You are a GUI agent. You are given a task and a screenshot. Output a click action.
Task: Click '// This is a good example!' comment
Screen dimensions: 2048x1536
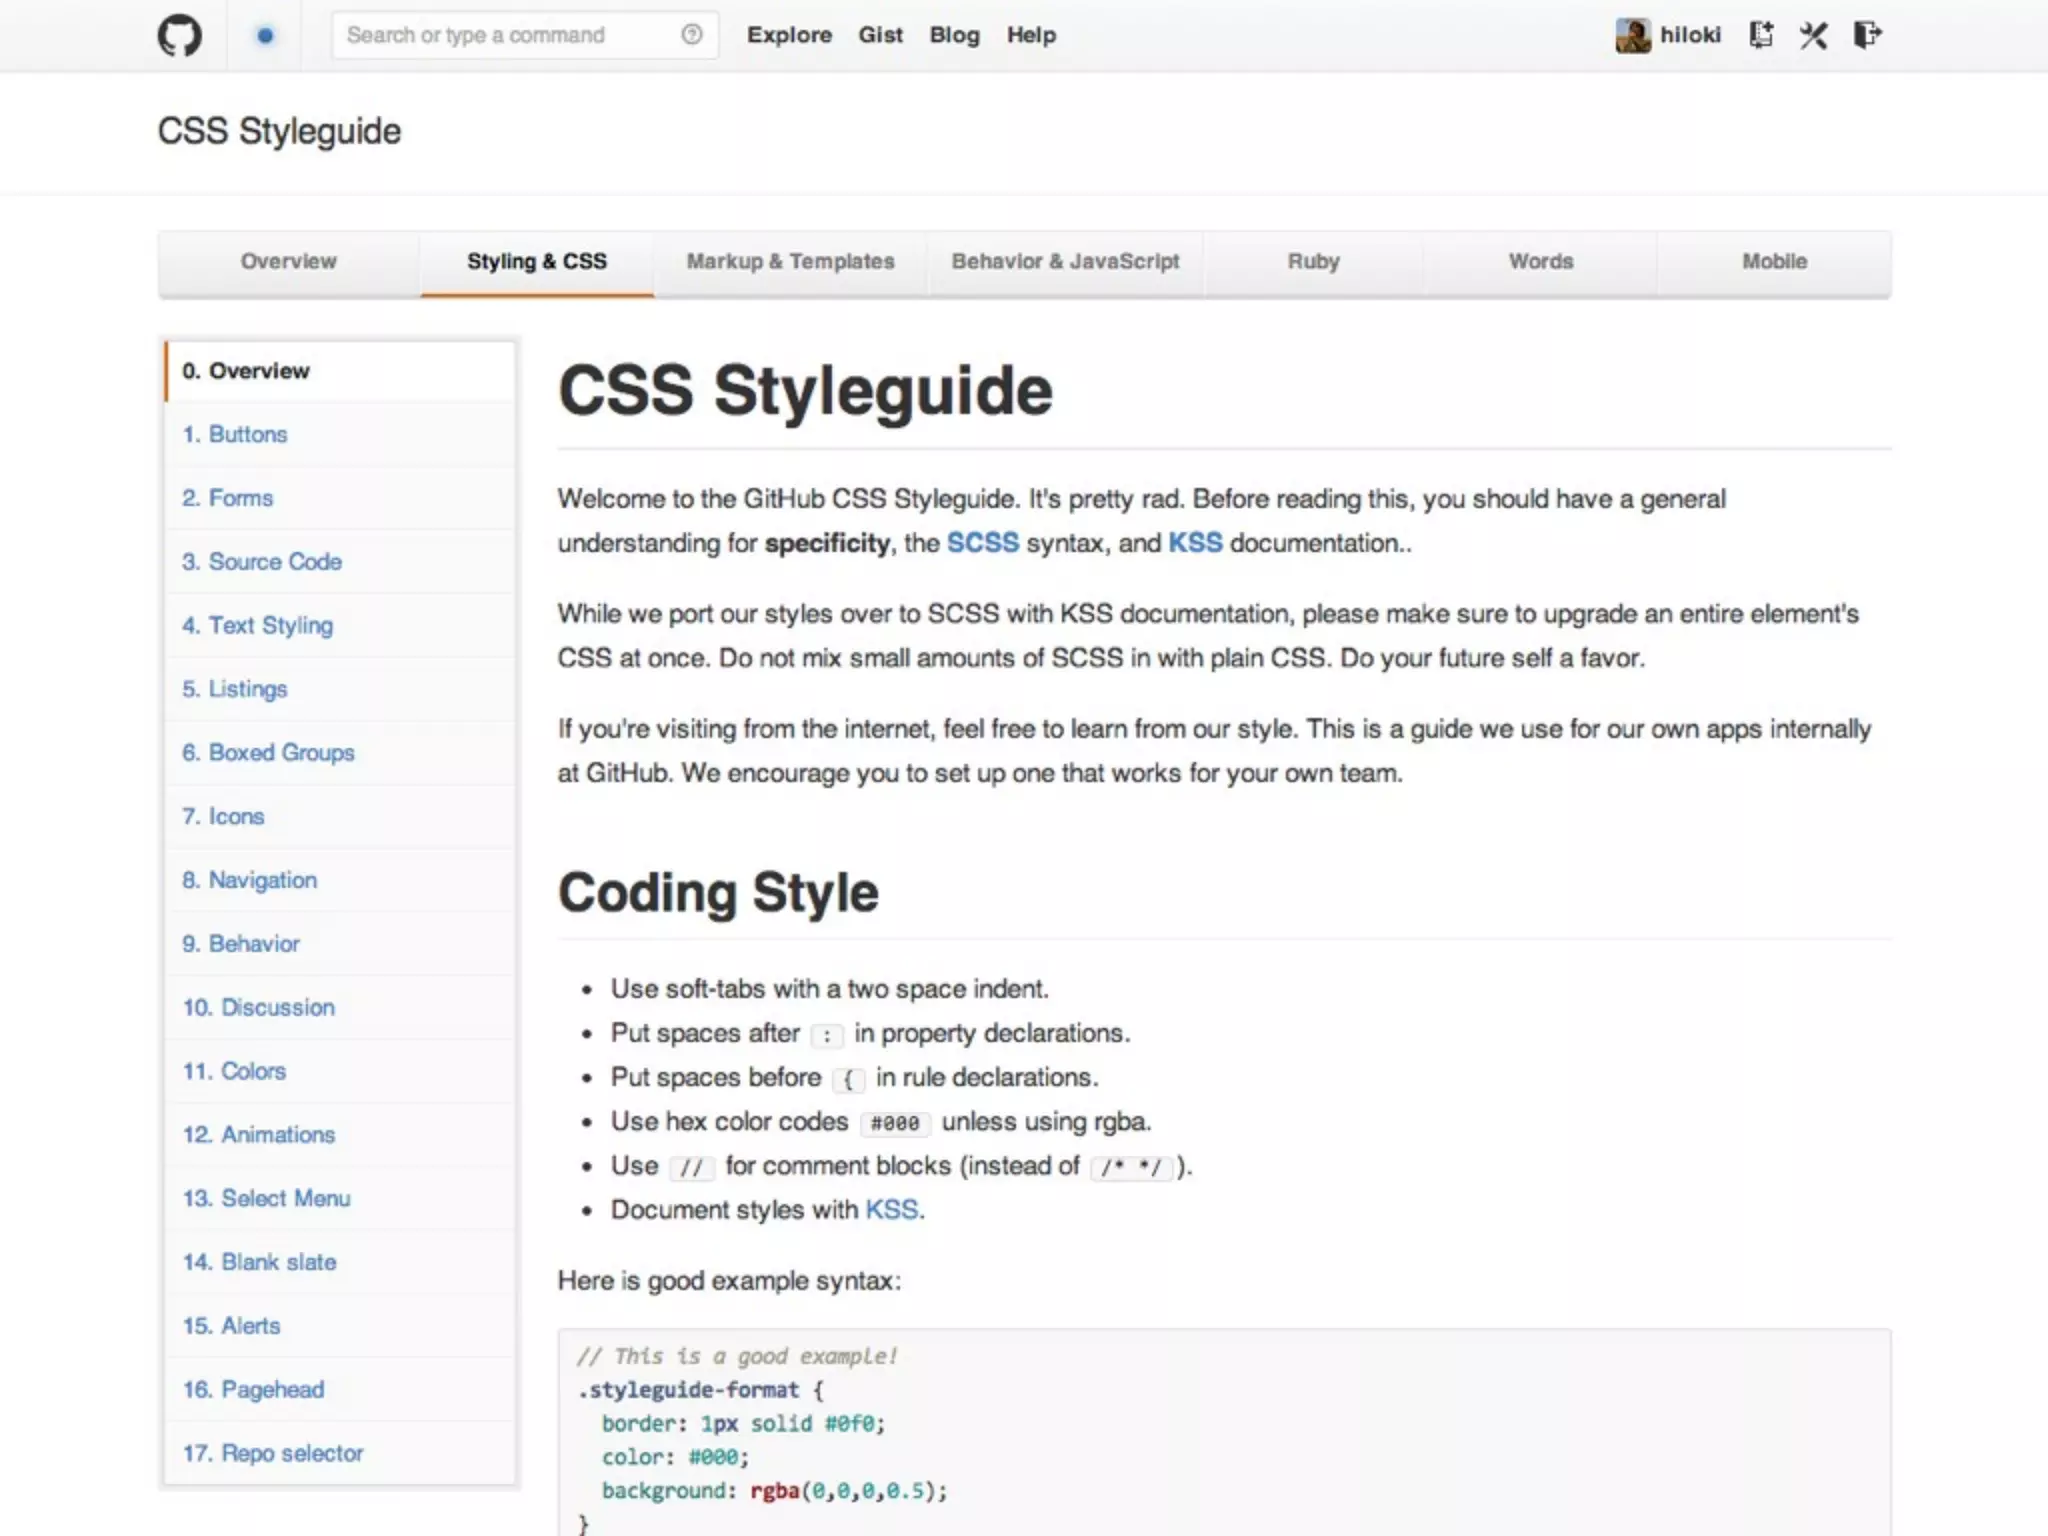tap(737, 1356)
